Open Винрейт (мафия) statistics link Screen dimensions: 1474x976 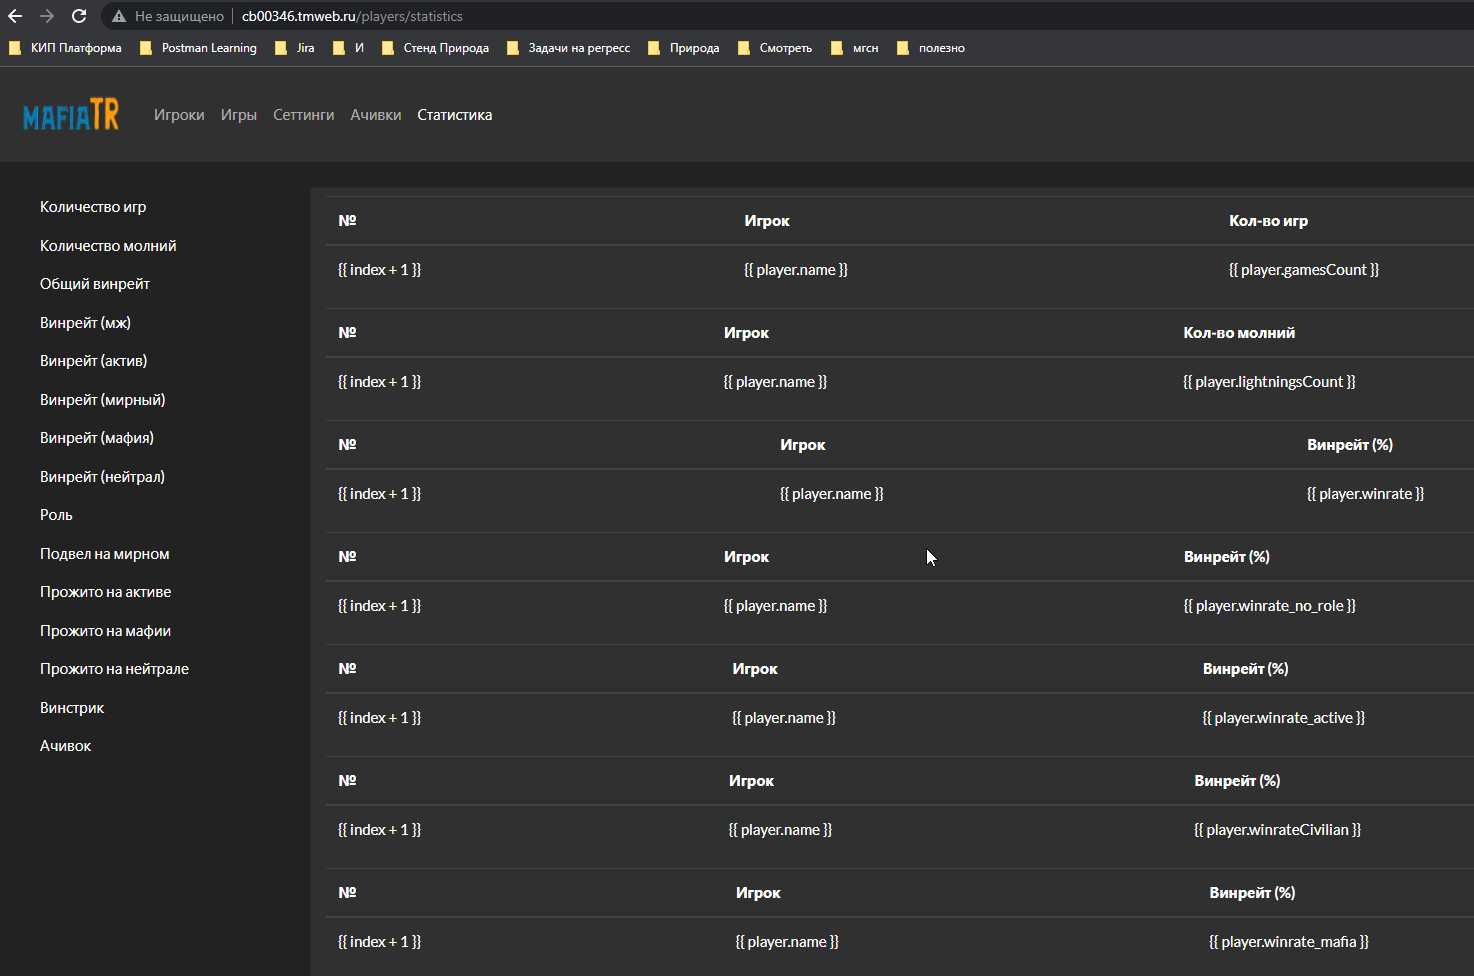tap(97, 438)
